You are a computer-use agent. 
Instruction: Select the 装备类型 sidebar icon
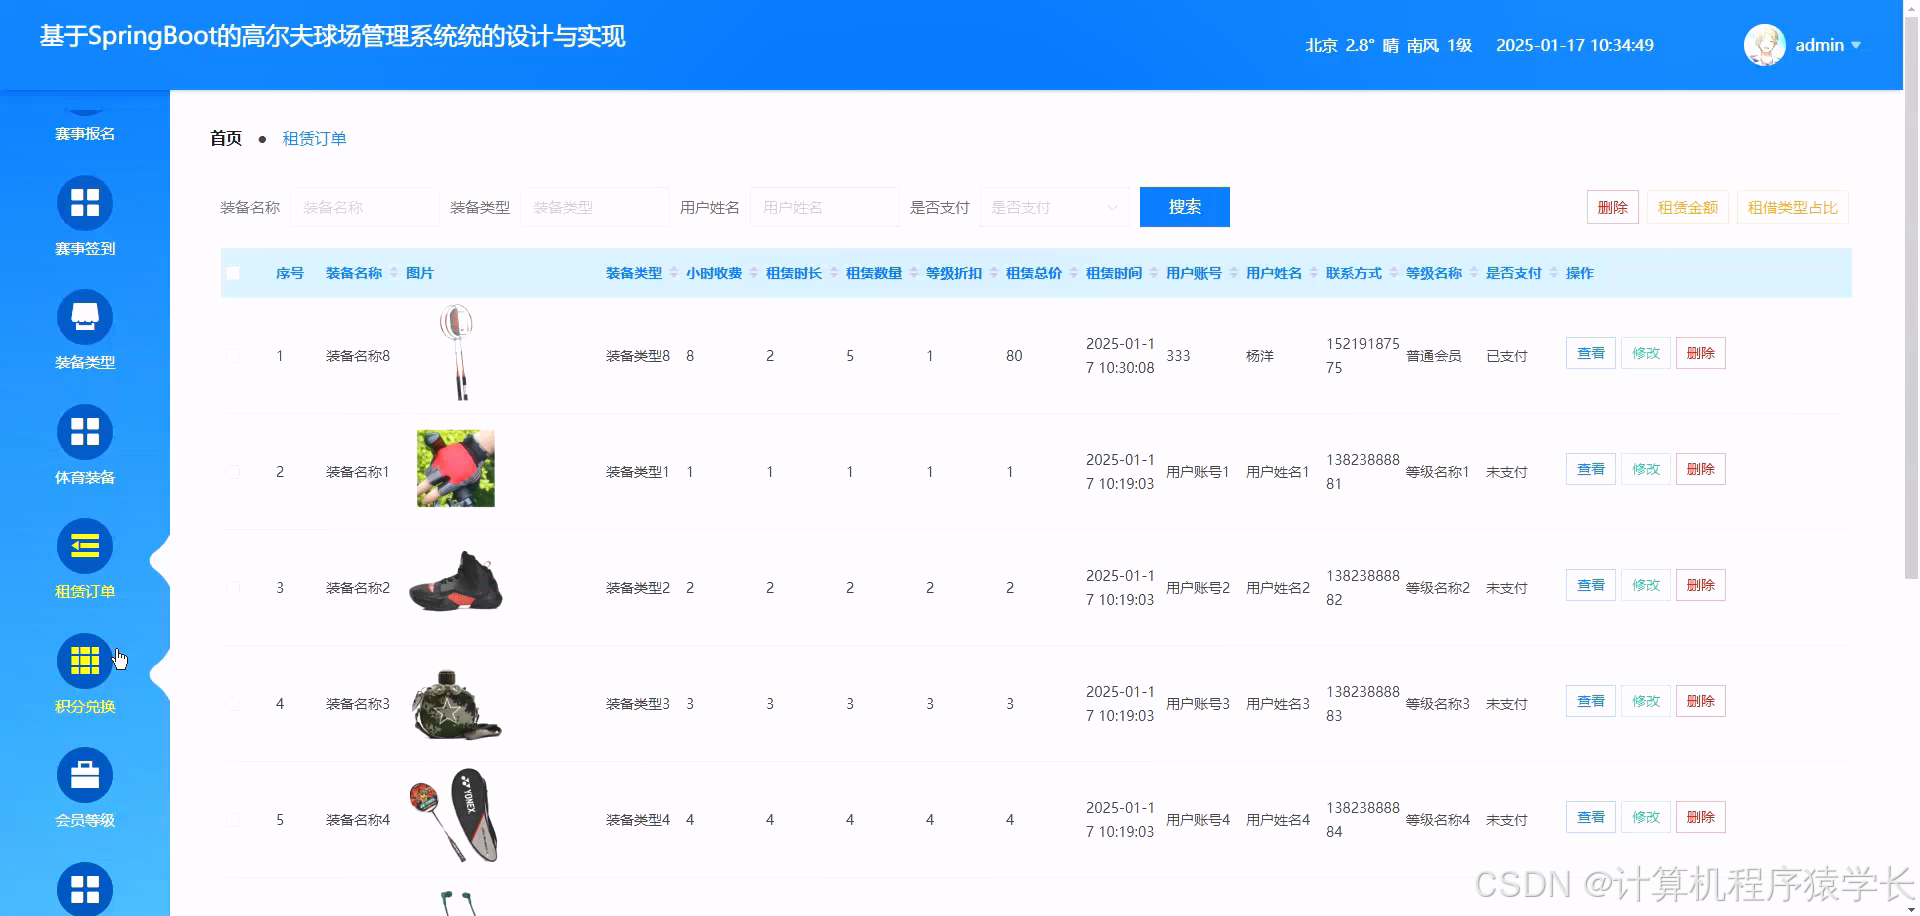pyautogui.click(x=84, y=317)
